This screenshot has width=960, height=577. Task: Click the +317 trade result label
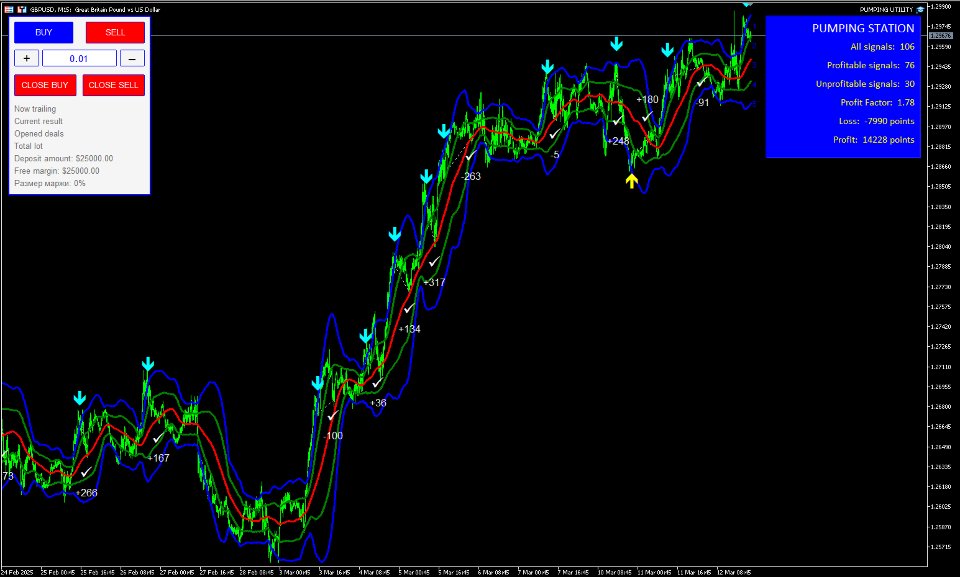434,282
